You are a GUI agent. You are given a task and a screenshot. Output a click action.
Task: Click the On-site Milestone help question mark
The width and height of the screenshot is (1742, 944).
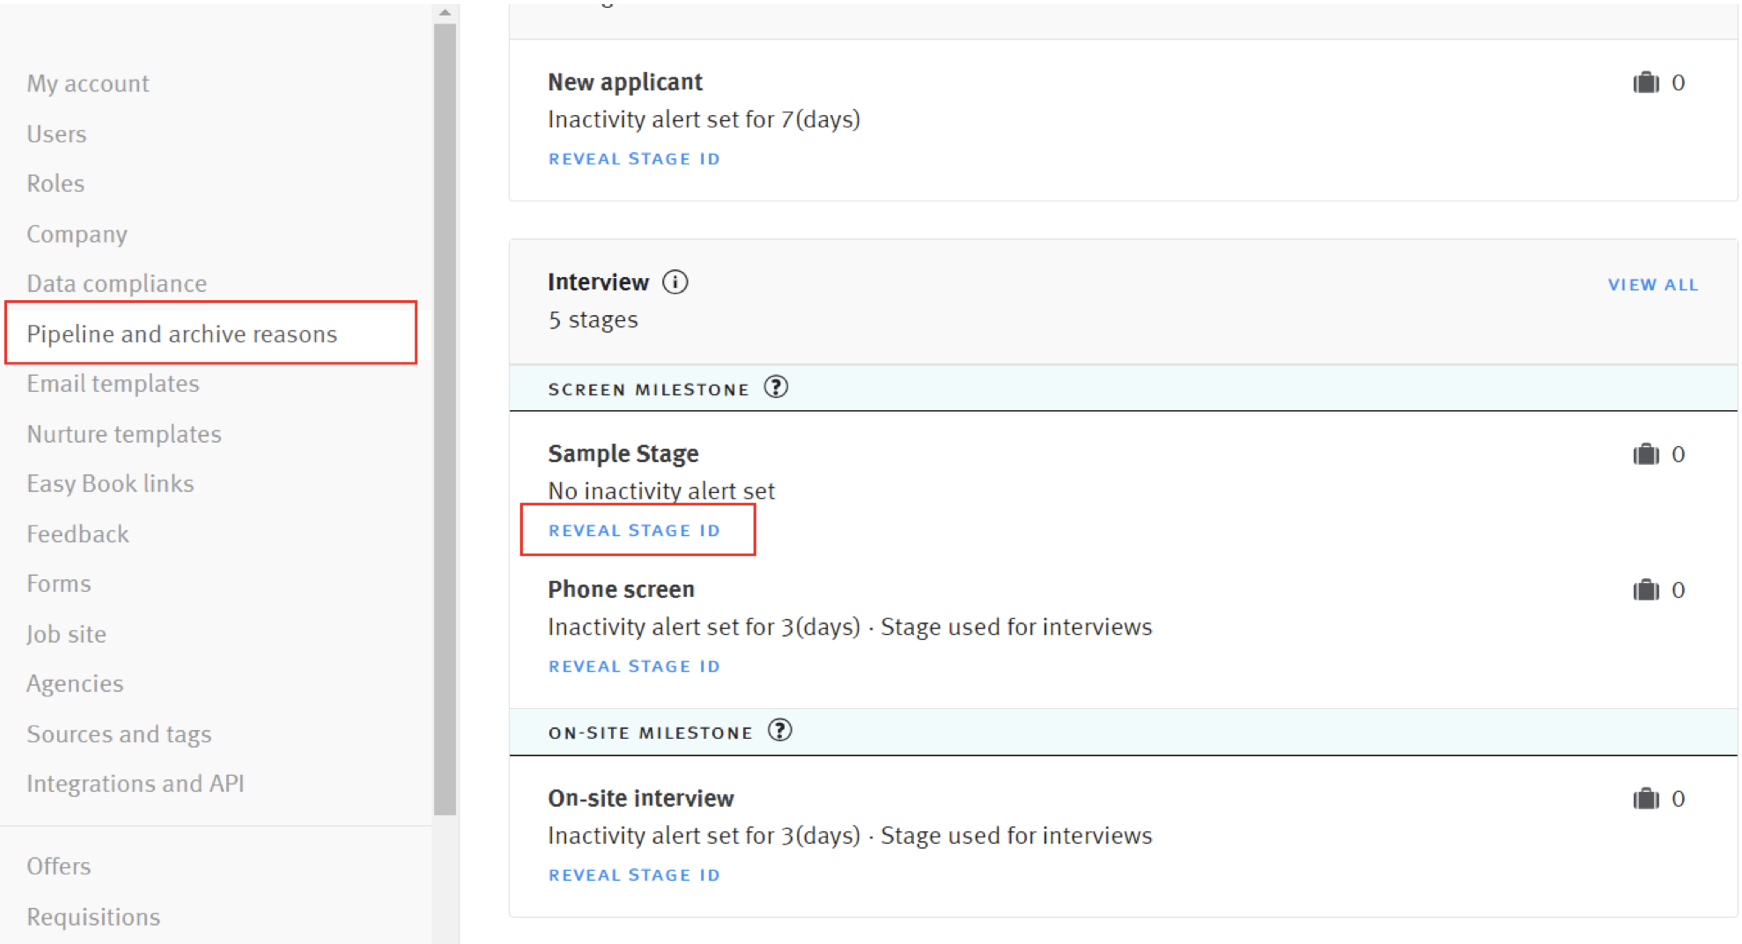point(779,730)
